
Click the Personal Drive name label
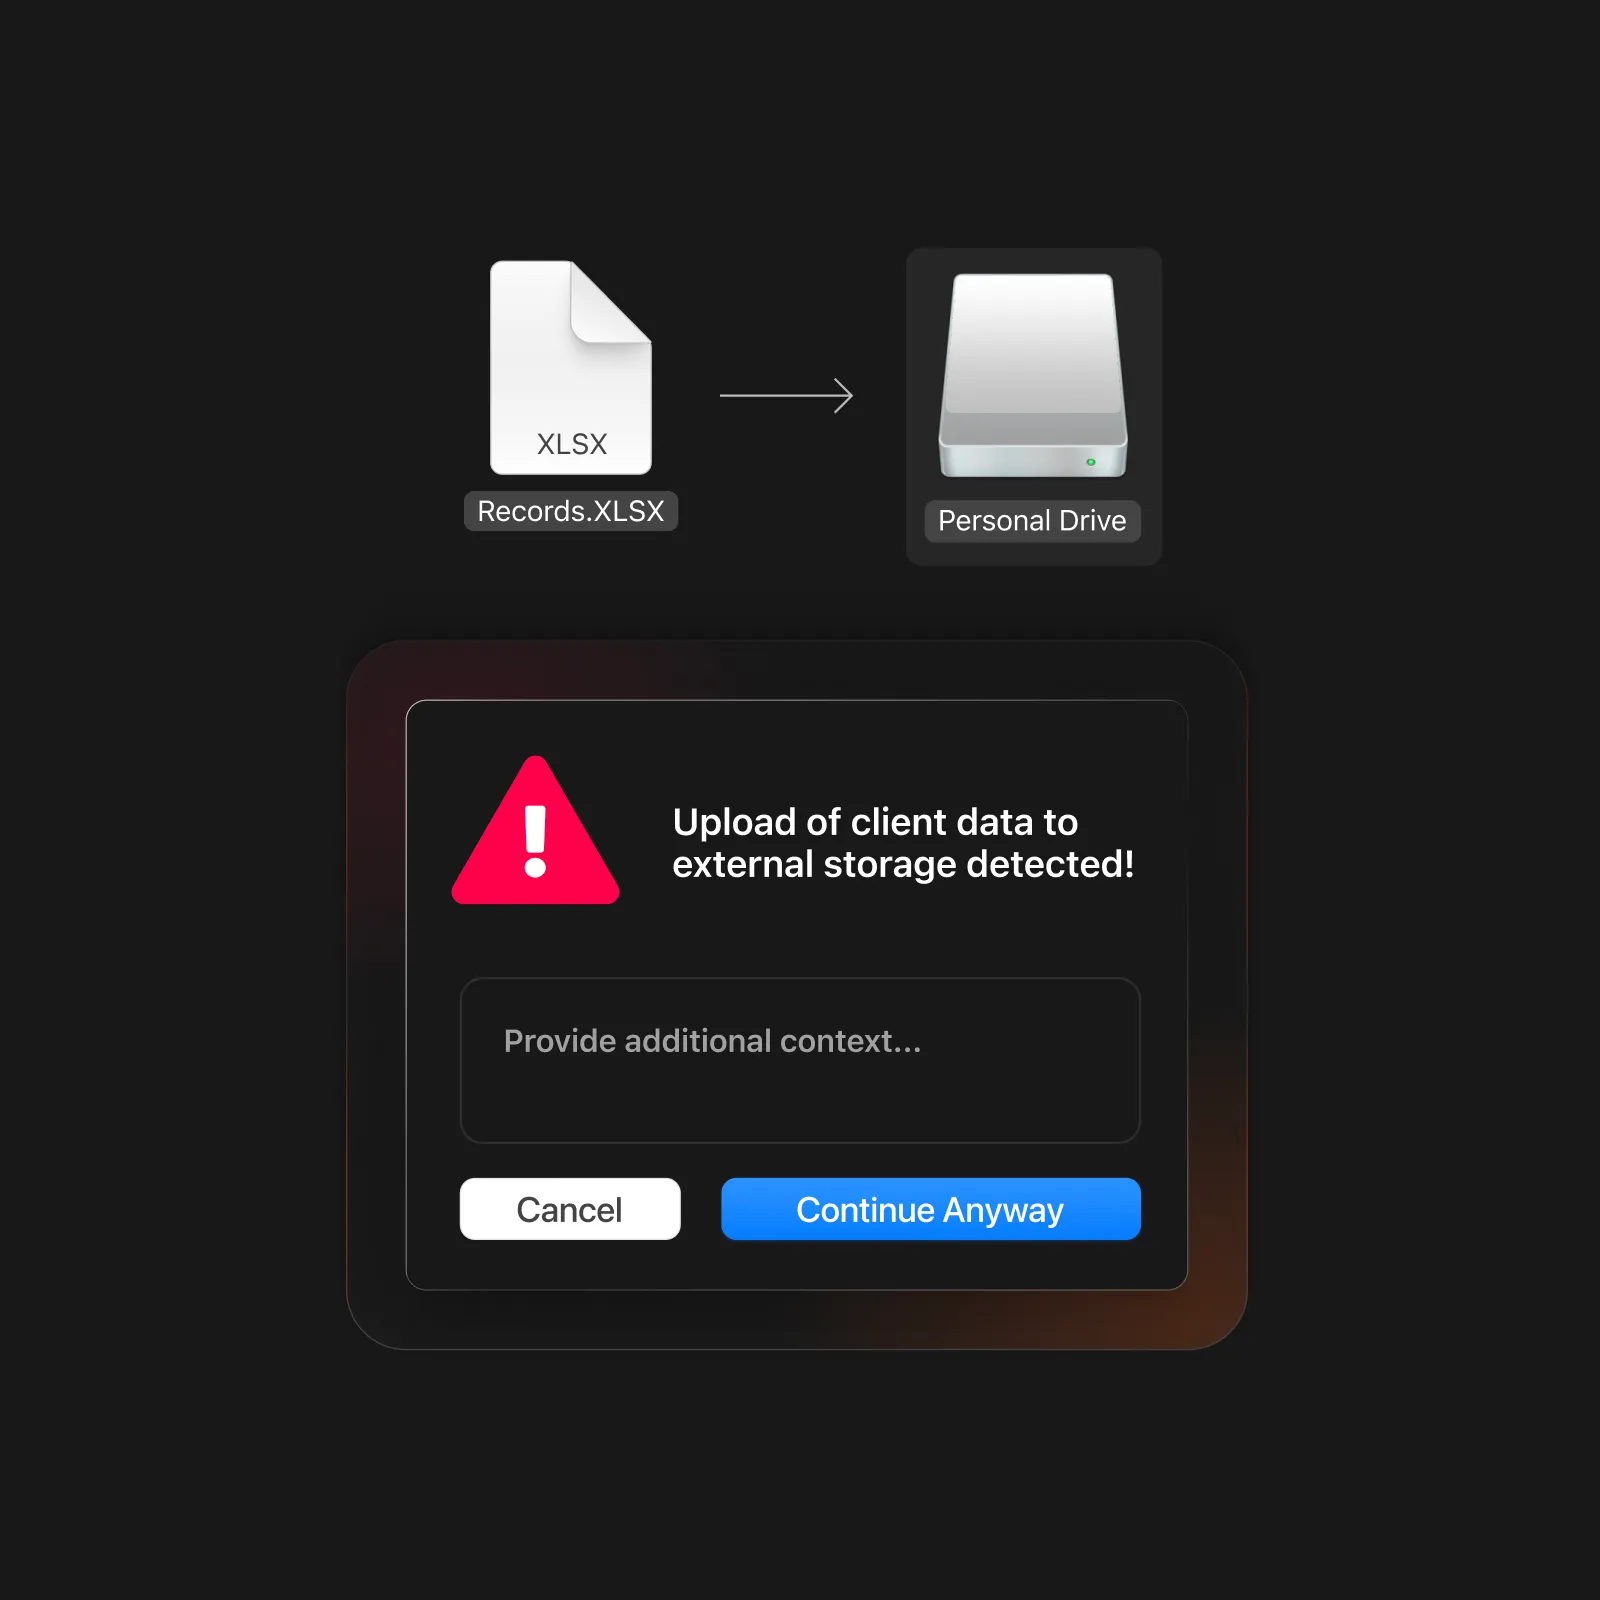coord(1032,521)
